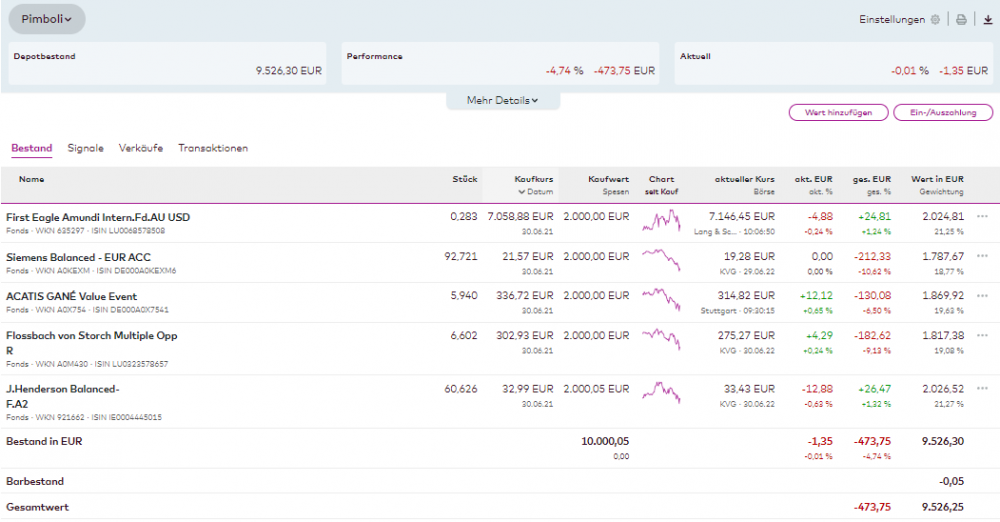Screen dimensions: 1000x522
Task: Open three-dot menu for J.Henderson Balanced
Action: click(982, 389)
